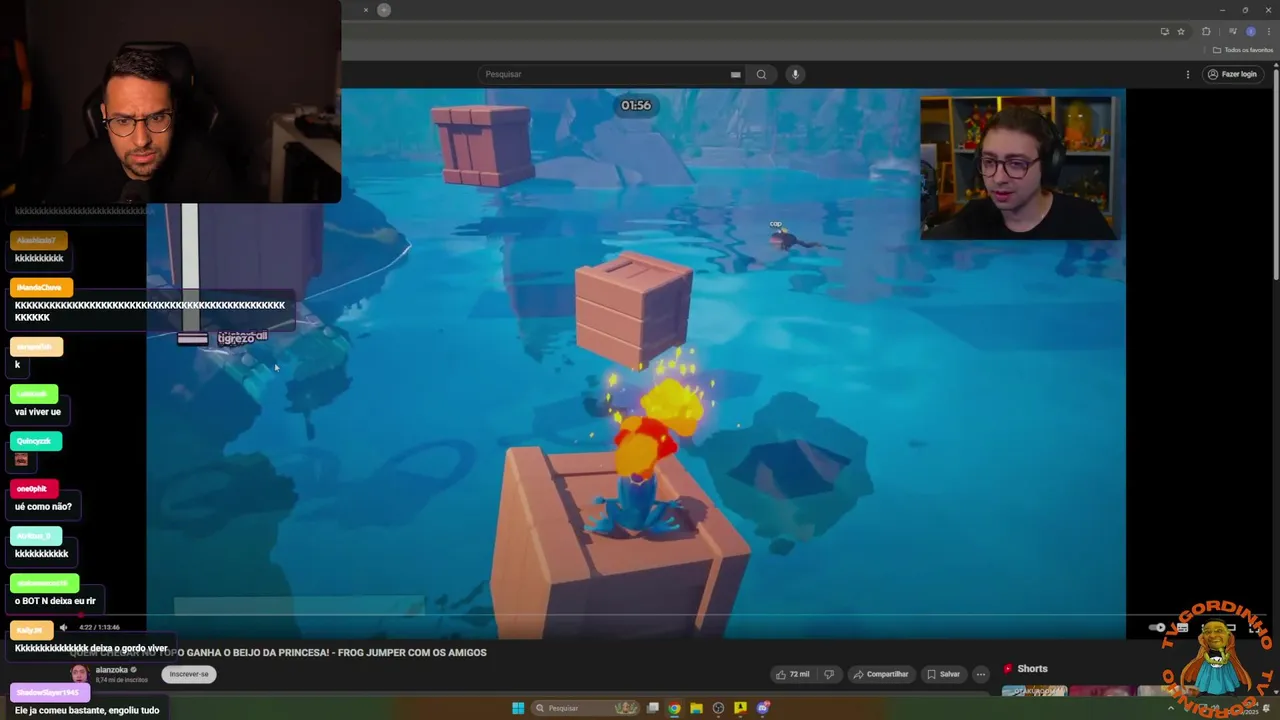Screen dimensions: 1280x720
Task: Open the alanzoka channel avatar
Action: (x=79, y=674)
